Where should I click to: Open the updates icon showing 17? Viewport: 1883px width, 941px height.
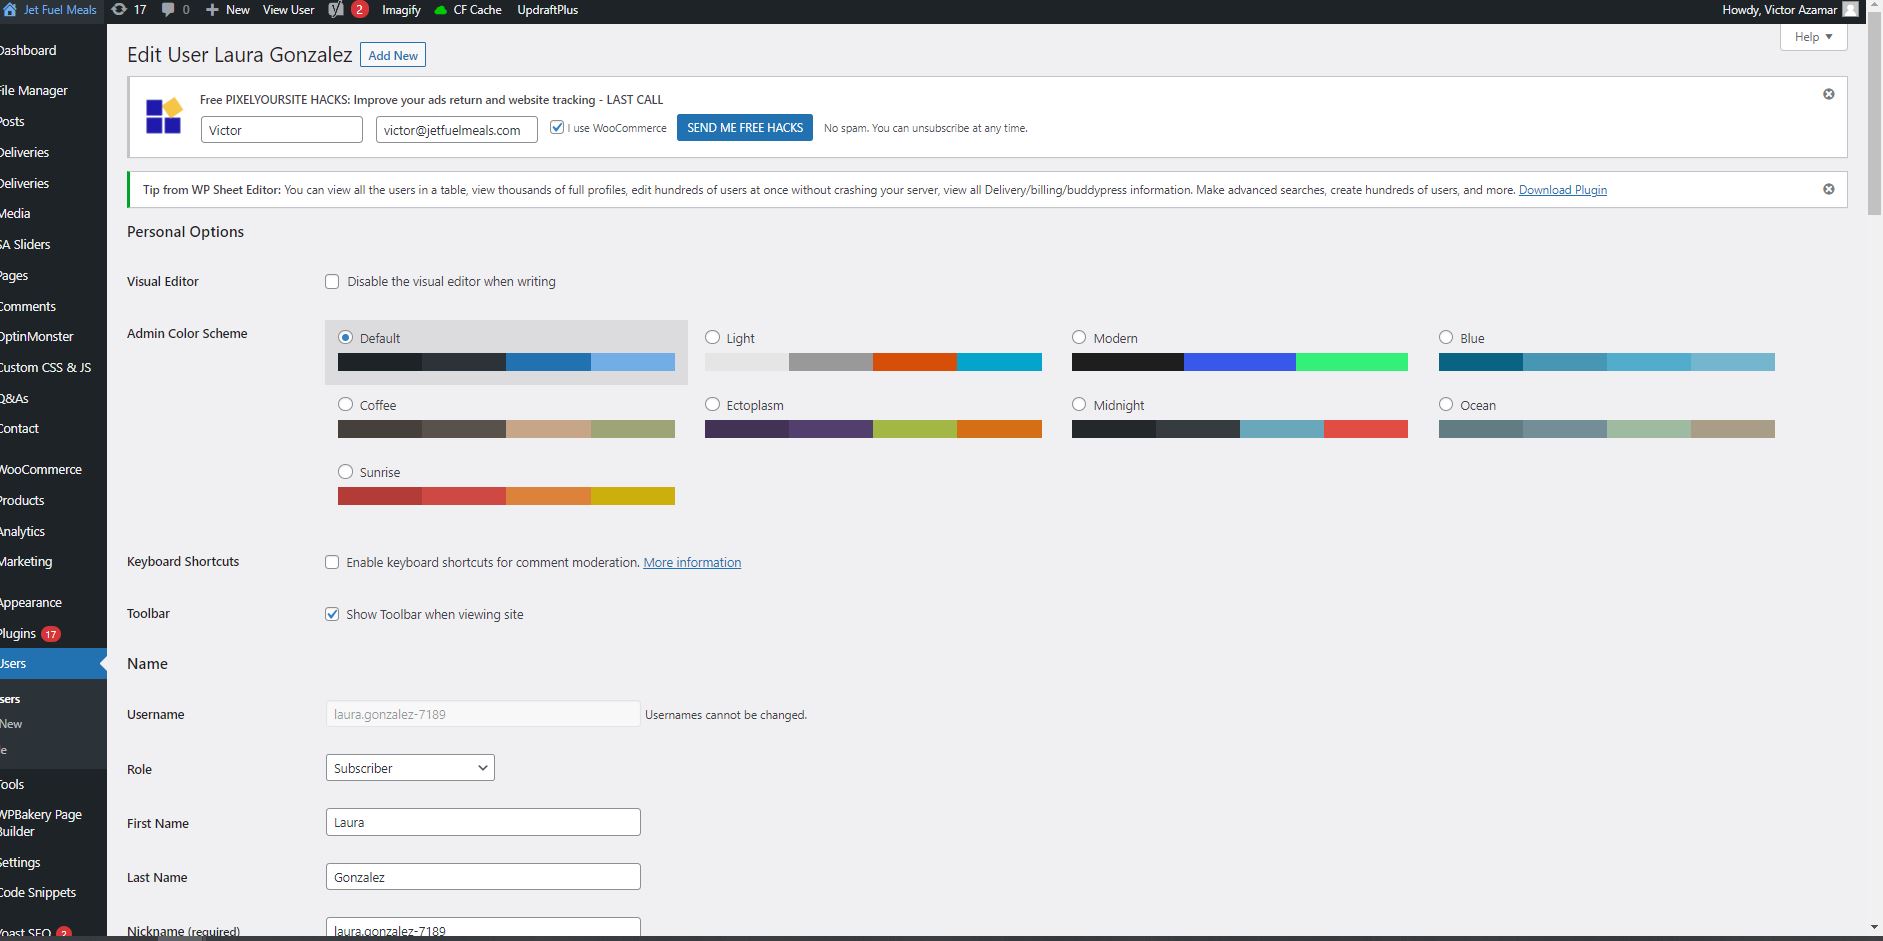[119, 10]
